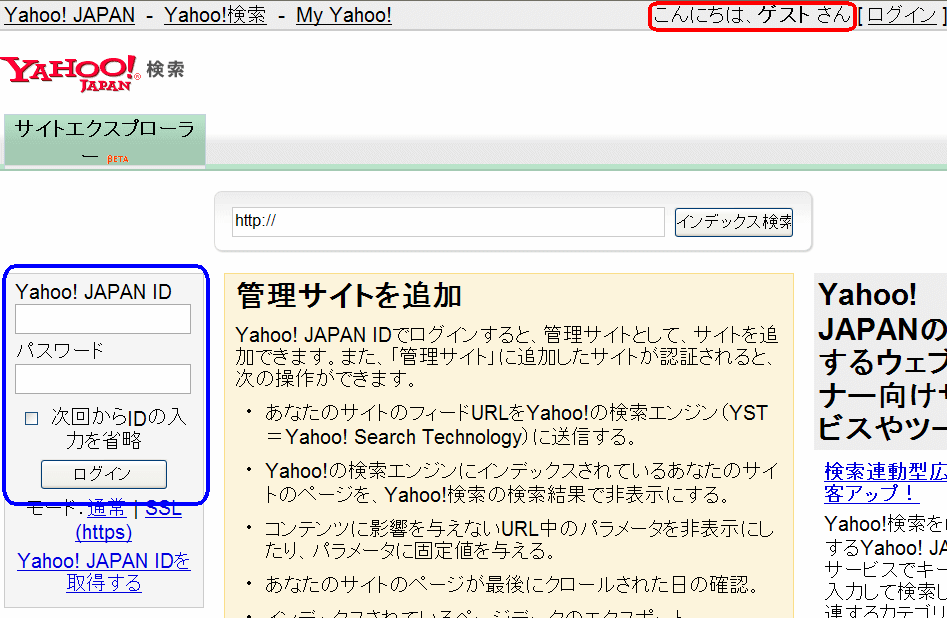Viewport: 947px width, 618px height.
Task: Click the Yahoo! JAPAN logo
Action: pos(70,73)
